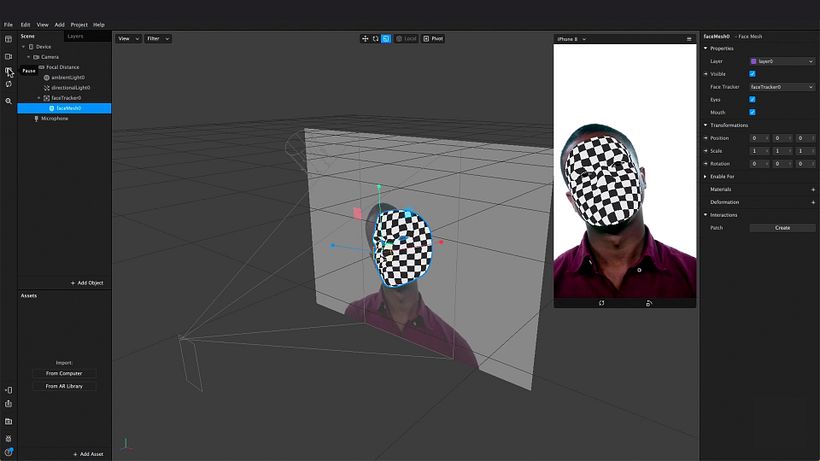Open the iPhone 8 device dropdown
The width and height of the screenshot is (820, 461).
tap(571, 39)
